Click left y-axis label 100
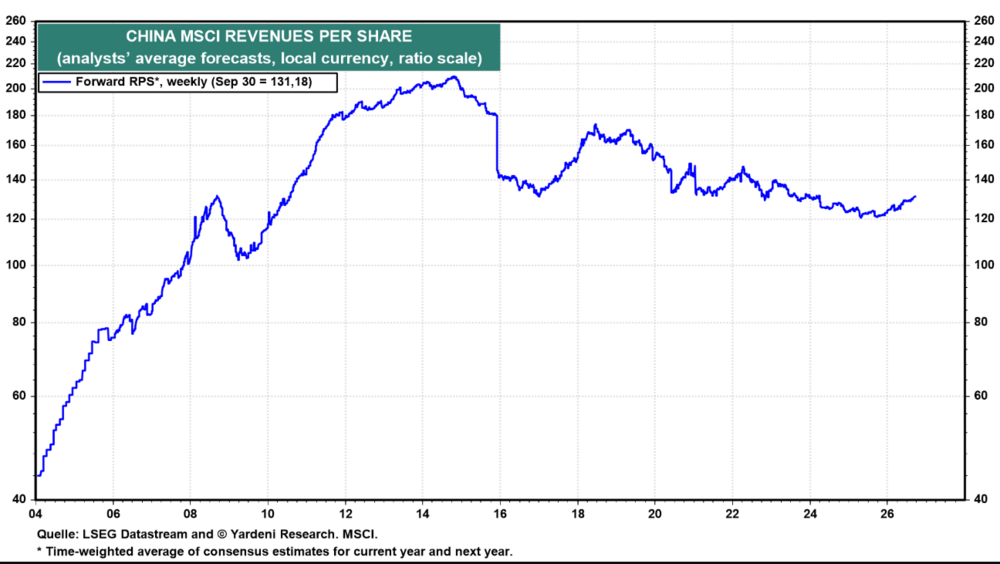Screen dimensions: 1000x564 (x=15, y=265)
